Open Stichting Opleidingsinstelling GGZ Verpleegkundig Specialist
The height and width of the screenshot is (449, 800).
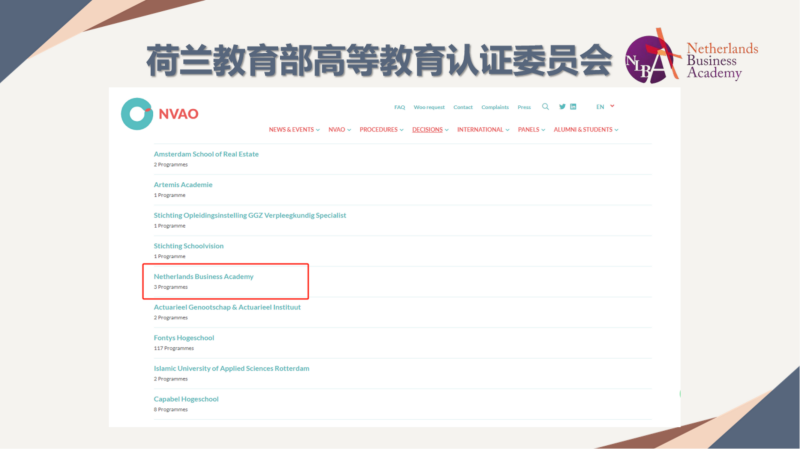tap(250, 215)
